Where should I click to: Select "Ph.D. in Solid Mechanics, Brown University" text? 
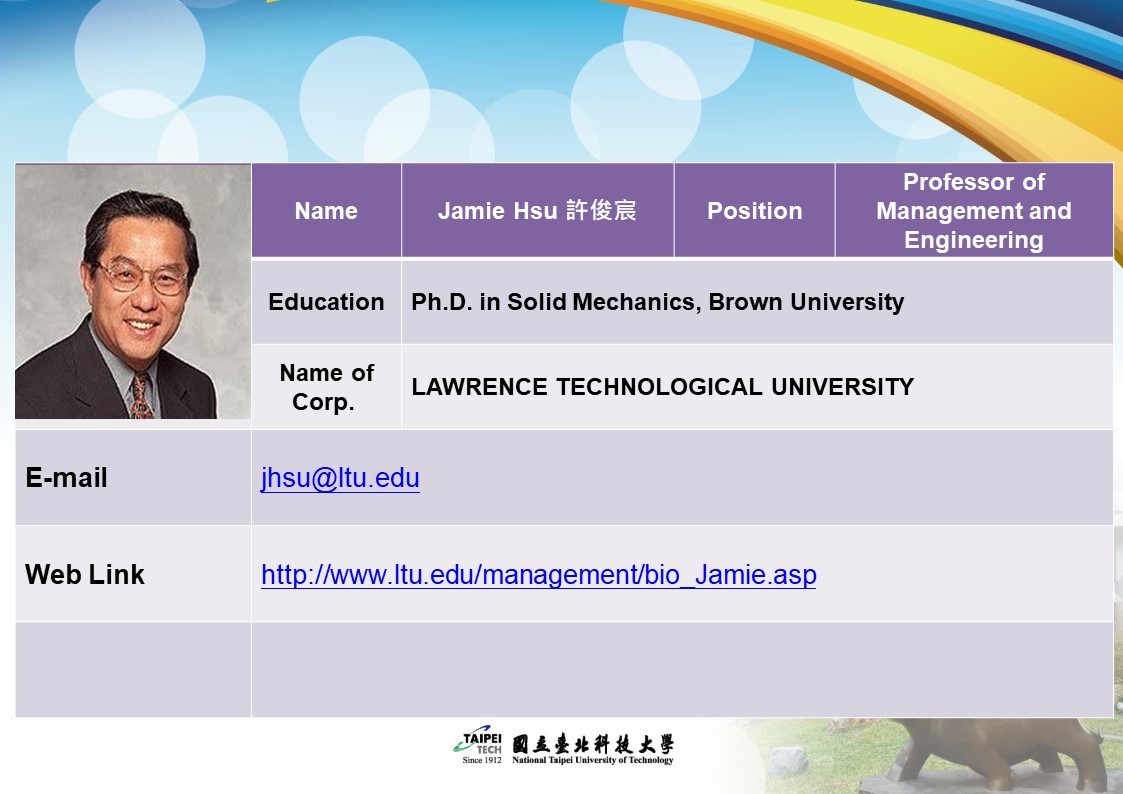coord(657,302)
